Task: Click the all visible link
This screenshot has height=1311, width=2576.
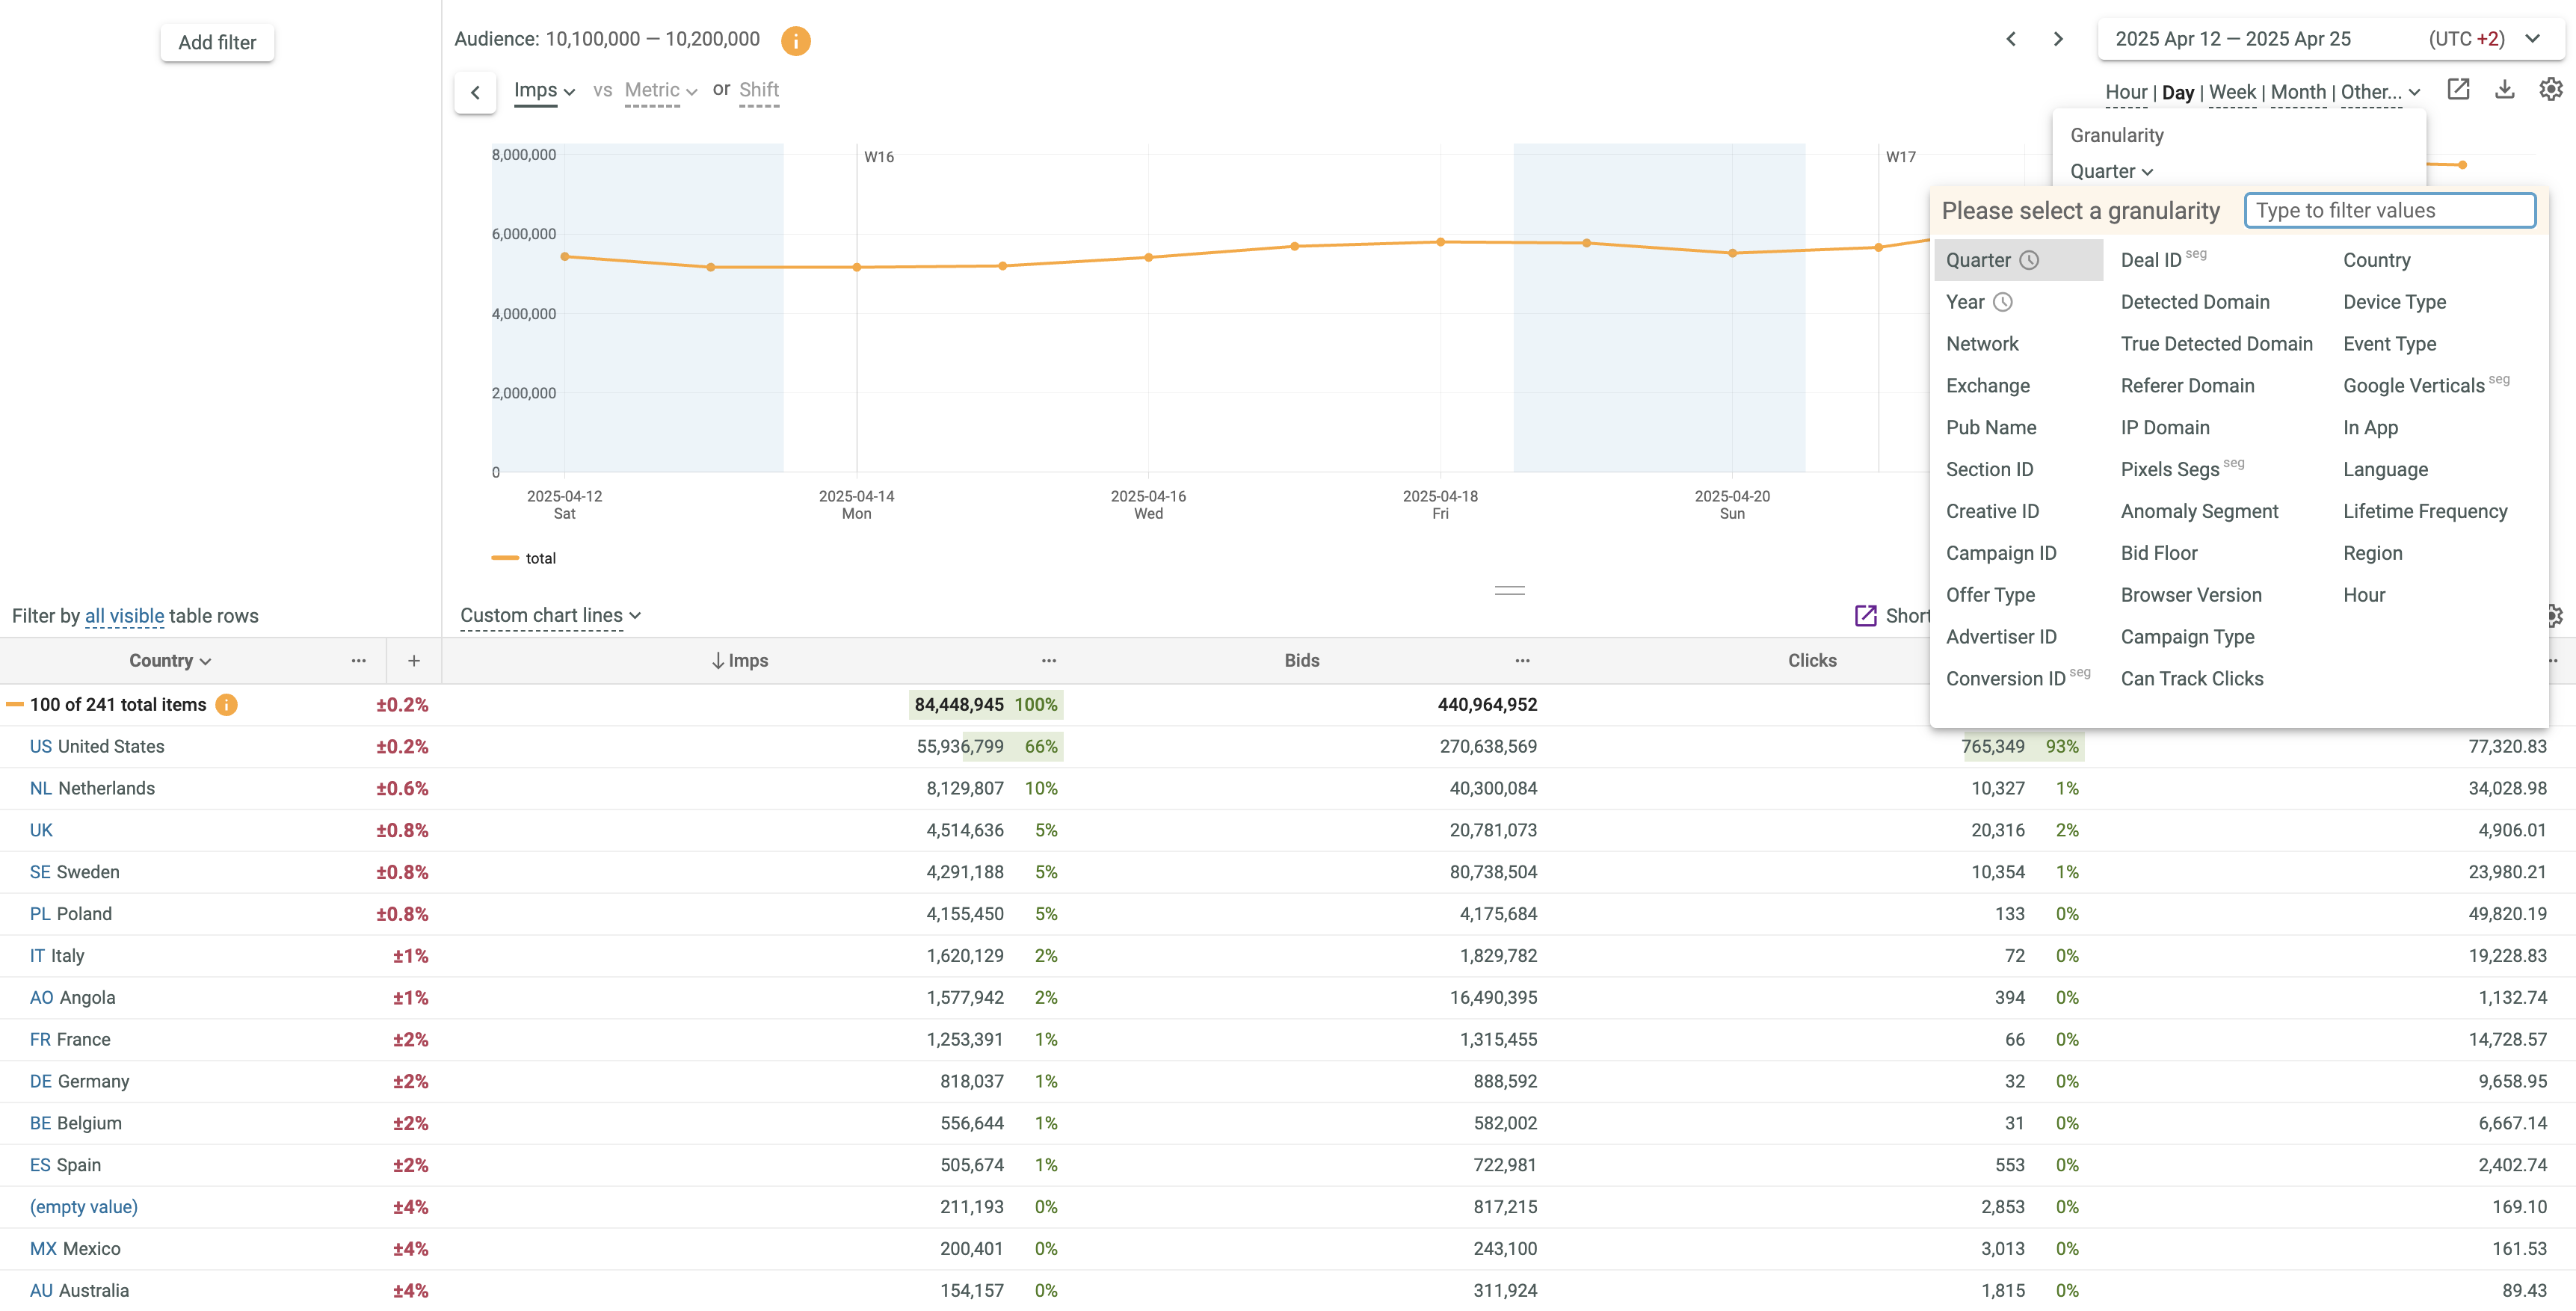Action: point(124,616)
